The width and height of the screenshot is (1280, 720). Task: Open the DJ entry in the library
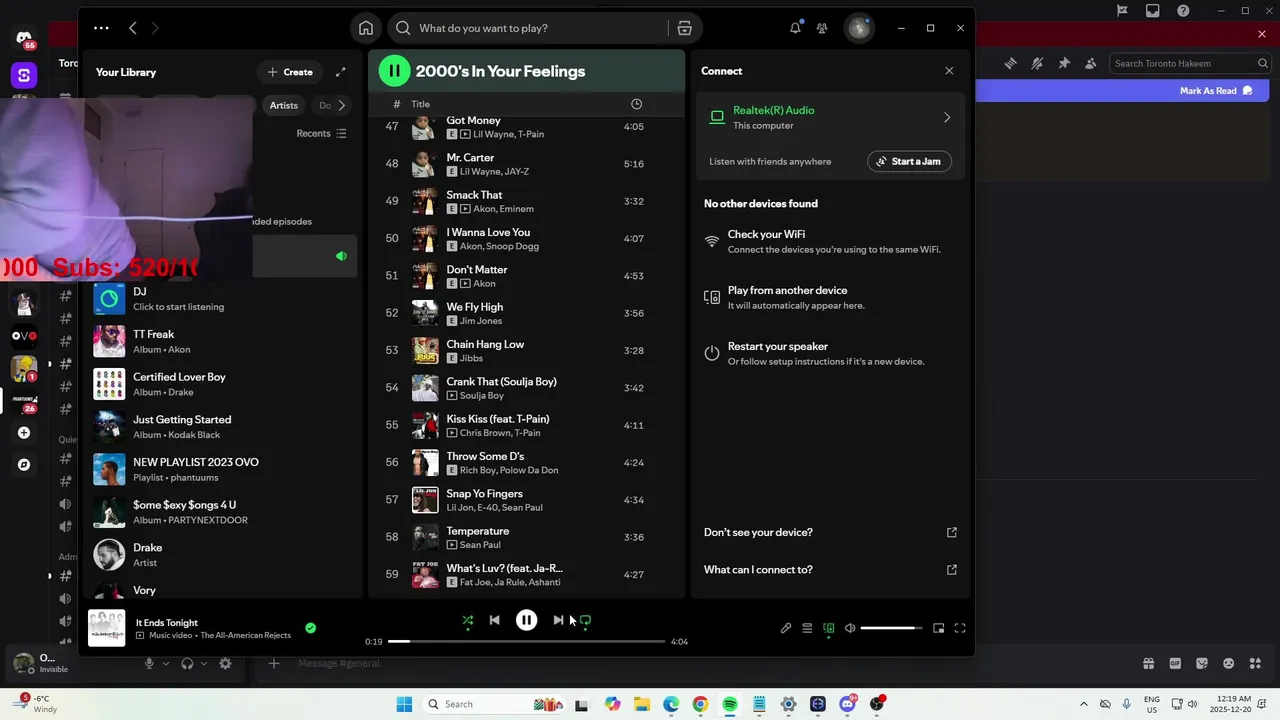pyautogui.click(x=222, y=298)
